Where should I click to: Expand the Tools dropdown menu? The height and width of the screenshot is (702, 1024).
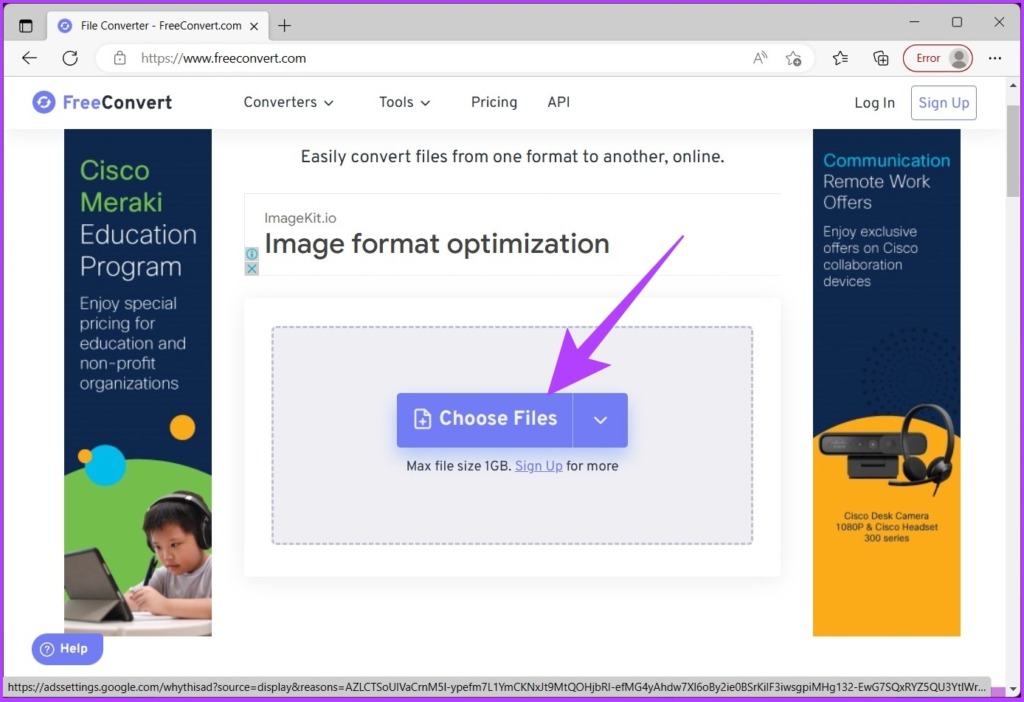click(x=404, y=102)
